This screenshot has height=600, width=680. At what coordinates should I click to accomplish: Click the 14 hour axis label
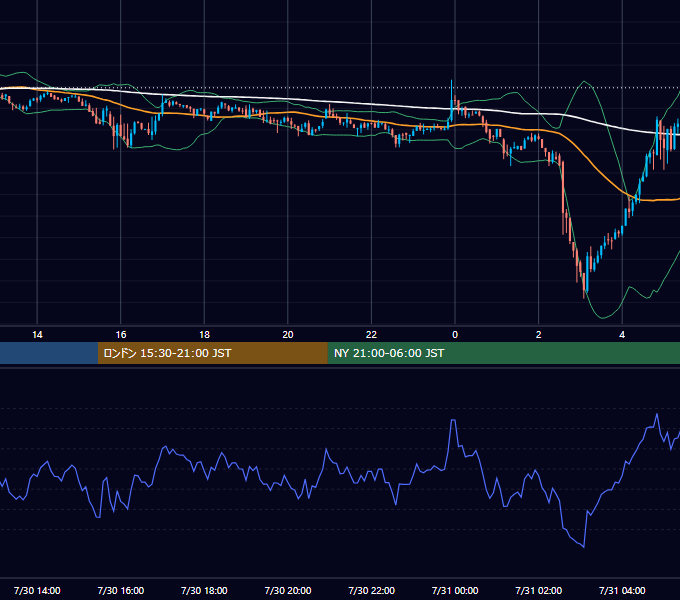coord(37,335)
